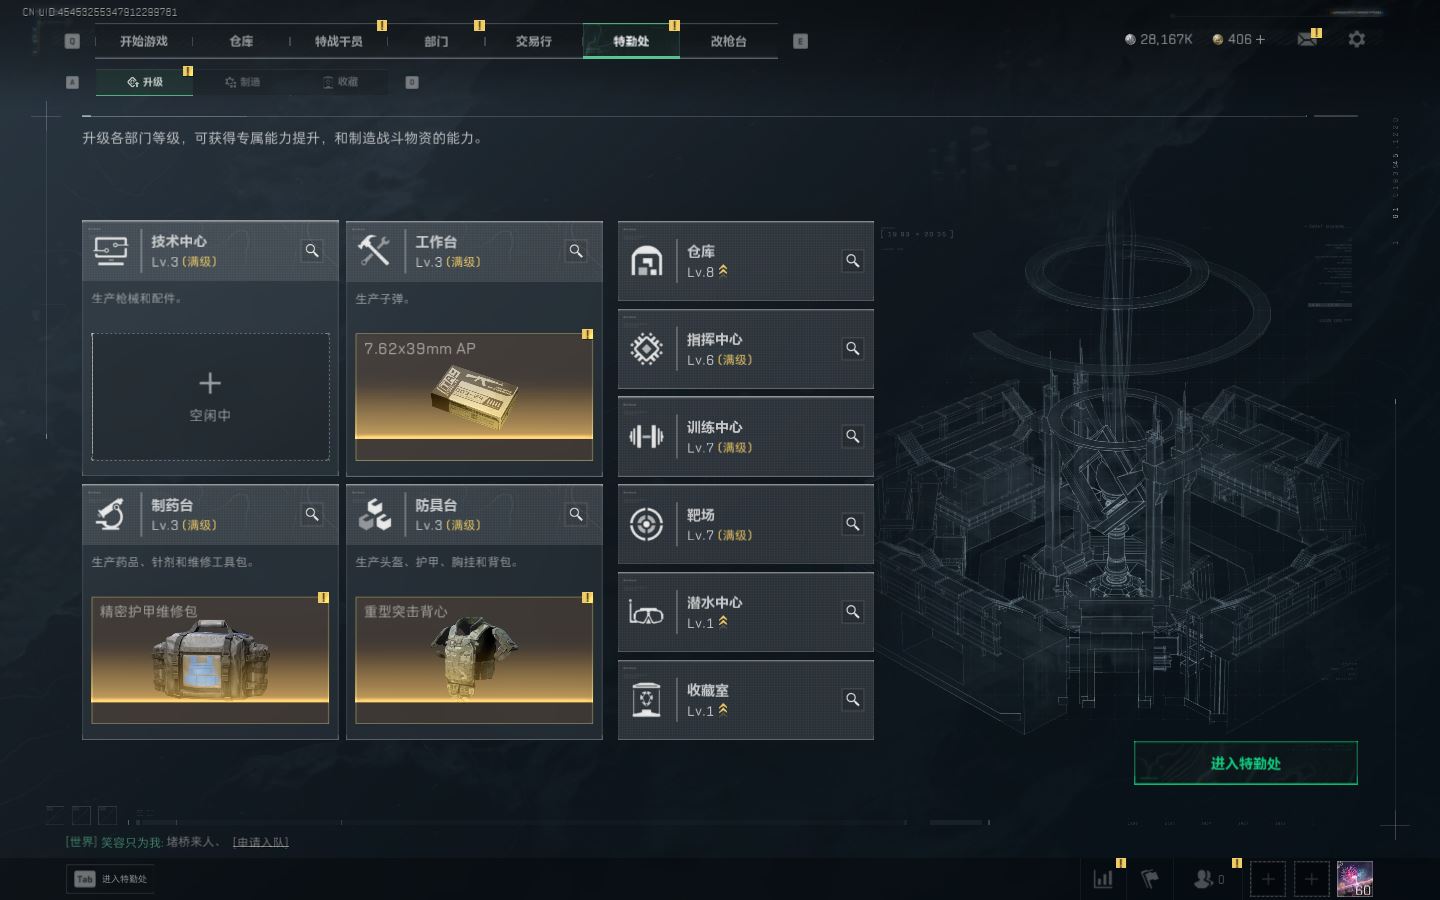1440x900 pixels.
Task: Switch to the 交易行 tab
Action: click(533, 41)
